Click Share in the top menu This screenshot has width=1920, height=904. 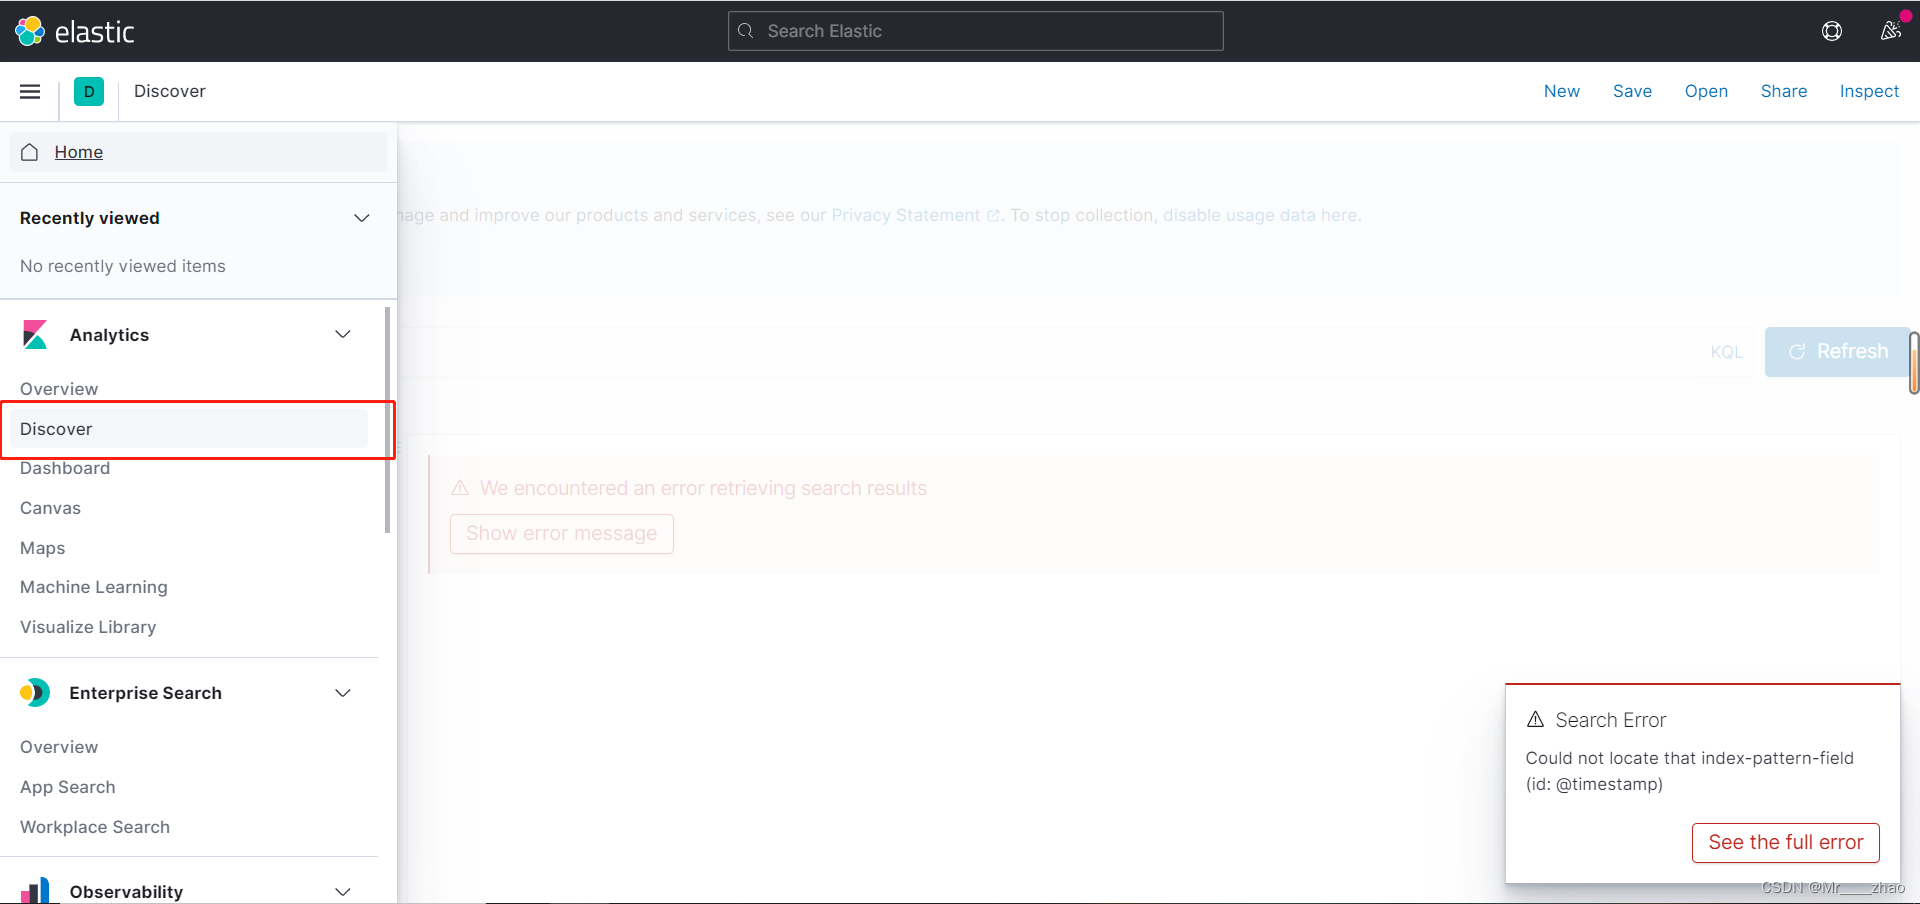pyautogui.click(x=1784, y=91)
